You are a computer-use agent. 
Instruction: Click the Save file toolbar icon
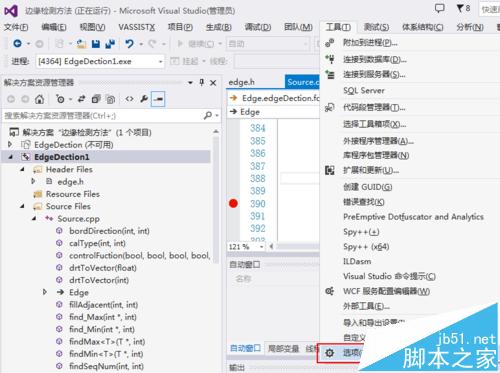click(96, 44)
